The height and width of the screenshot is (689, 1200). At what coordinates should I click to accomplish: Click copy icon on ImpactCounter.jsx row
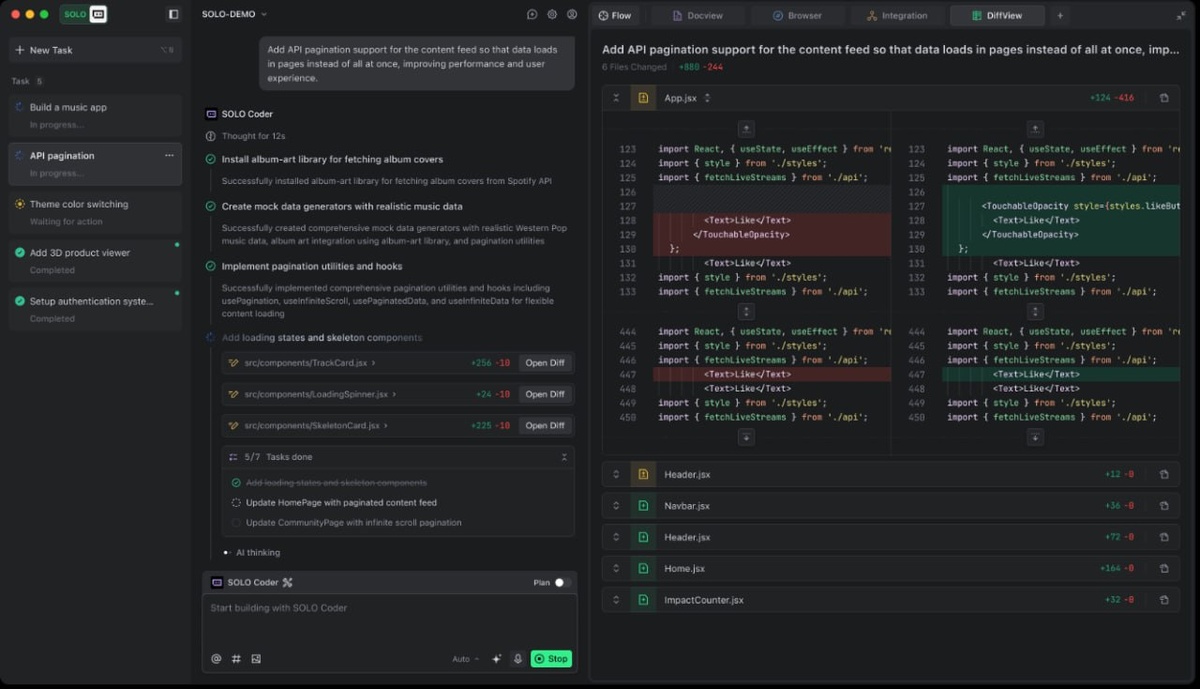click(1163, 600)
